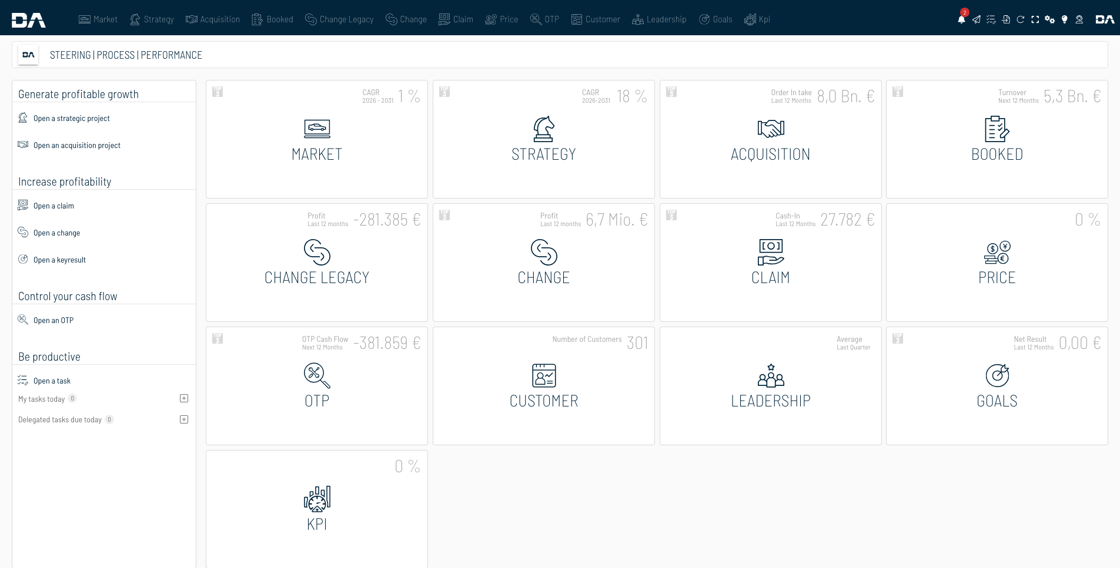The image size is (1120, 568).
Task: Click Open a task link
Action: coord(51,381)
